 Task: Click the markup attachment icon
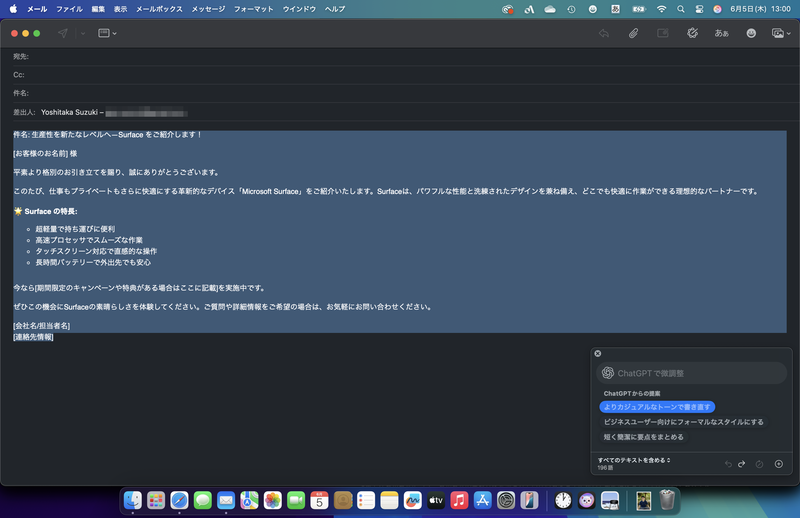coord(663,33)
